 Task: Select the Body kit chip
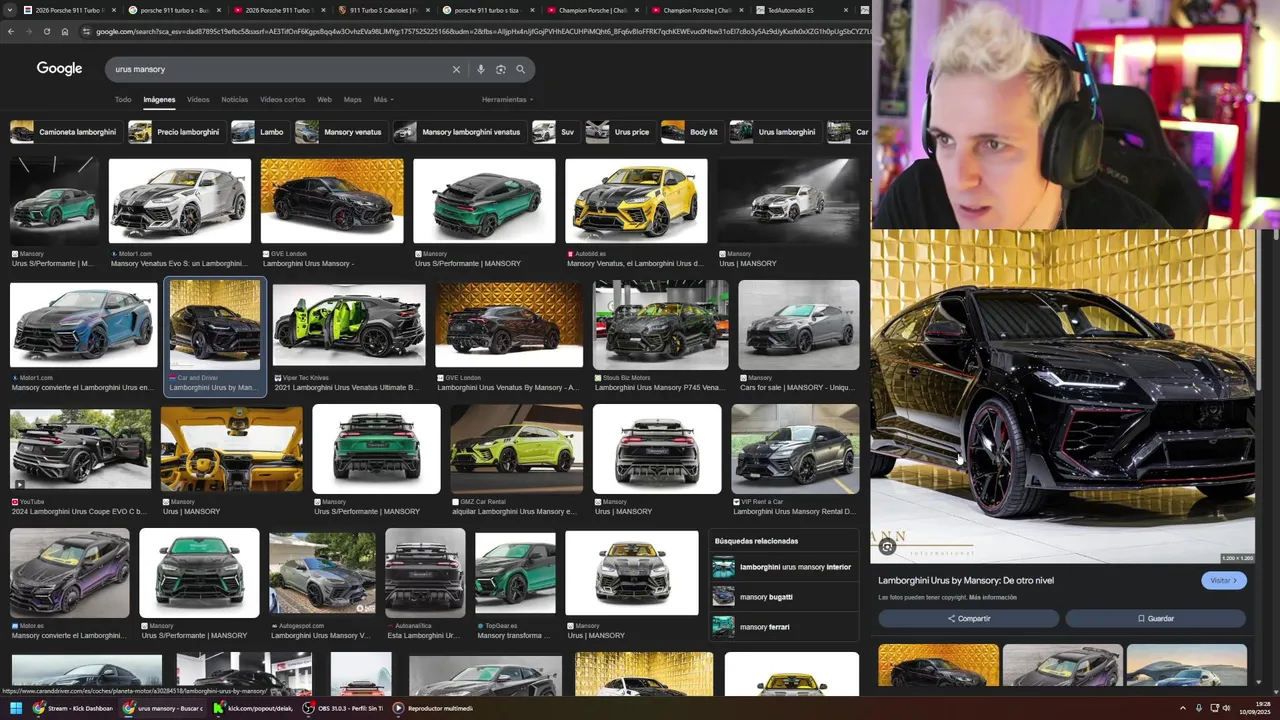pyautogui.click(x=691, y=132)
